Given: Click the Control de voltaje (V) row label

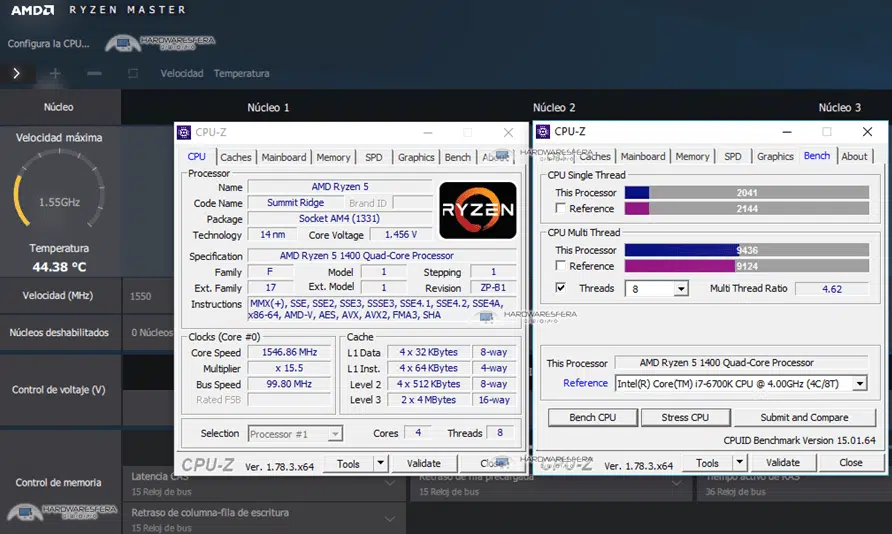Looking at the screenshot, I should [x=59, y=390].
